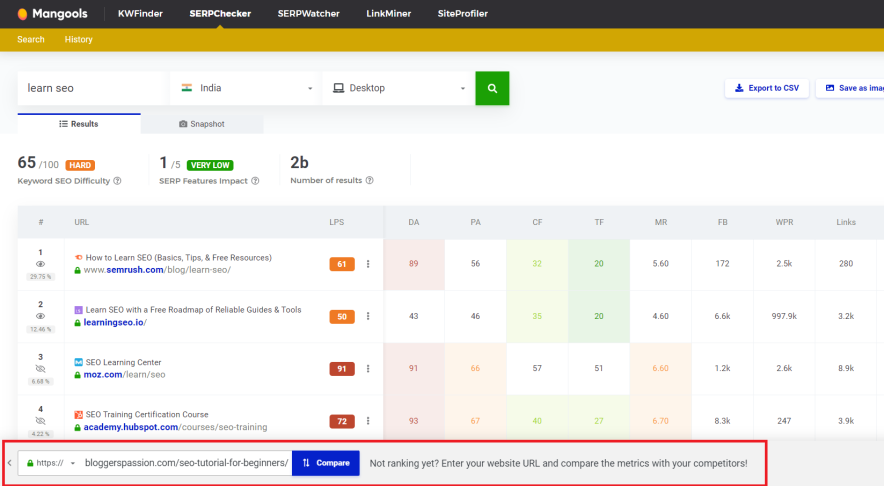
Task: Click semrush favicon icon in row 1
Action: pyautogui.click(x=78, y=258)
